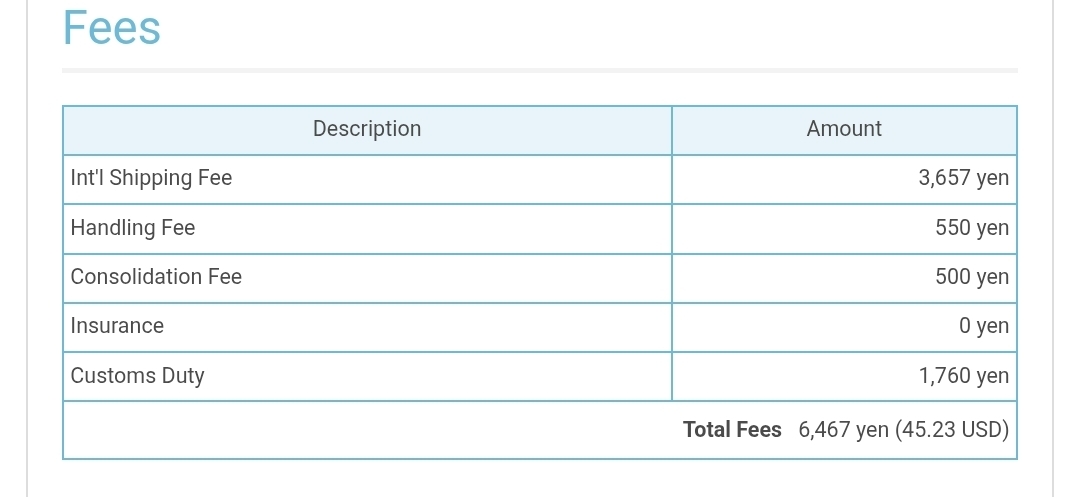The image size is (1080, 497).
Task: Click the Fees section heading
Action: [x=112, y=28]
